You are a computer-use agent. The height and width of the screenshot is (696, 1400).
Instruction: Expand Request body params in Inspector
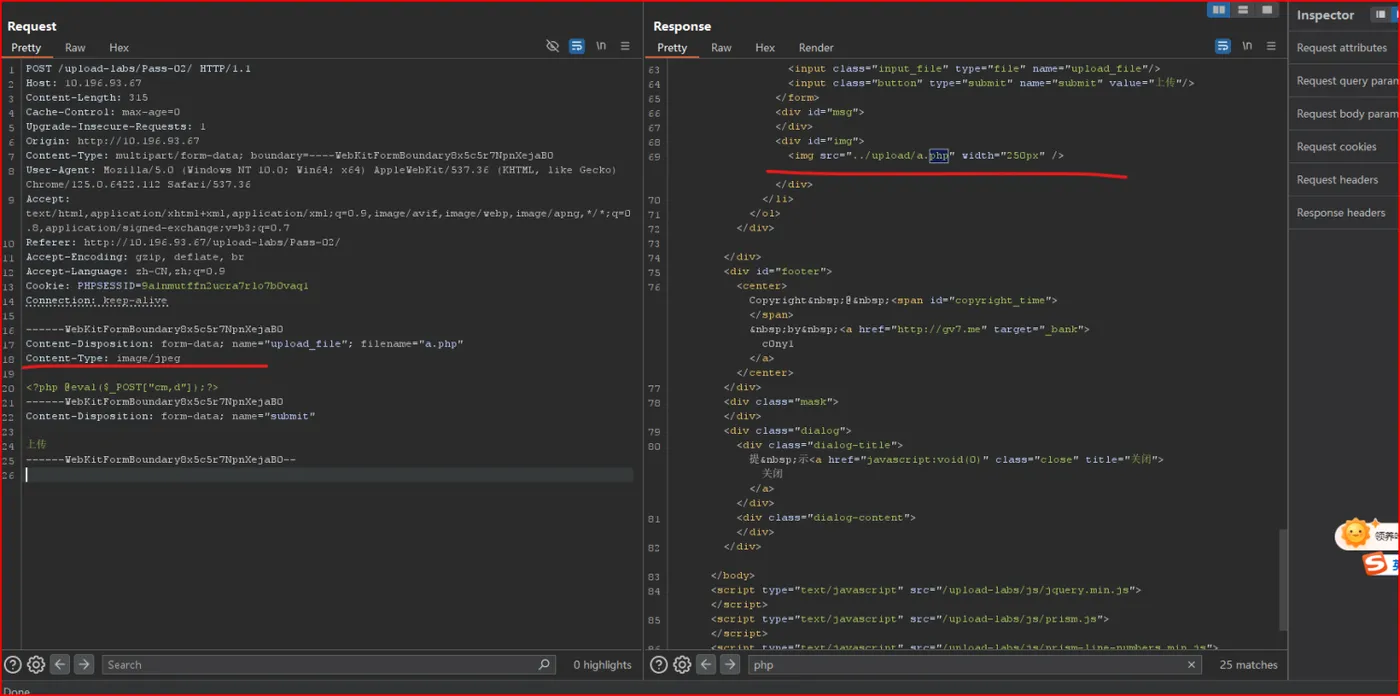(x=1344, y=114)
